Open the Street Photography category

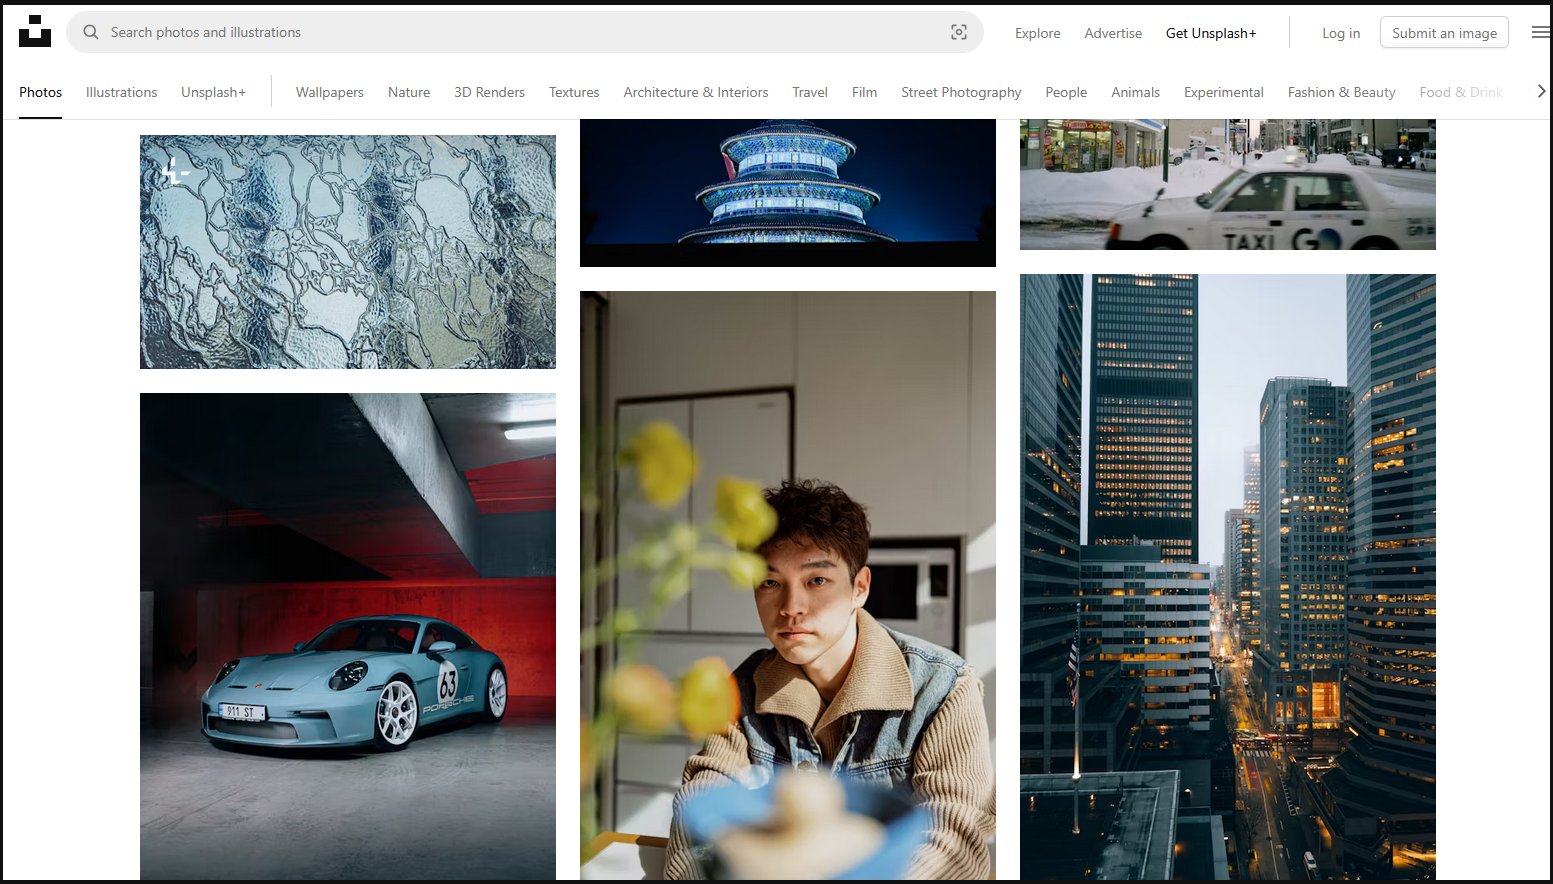coord(960,92)
